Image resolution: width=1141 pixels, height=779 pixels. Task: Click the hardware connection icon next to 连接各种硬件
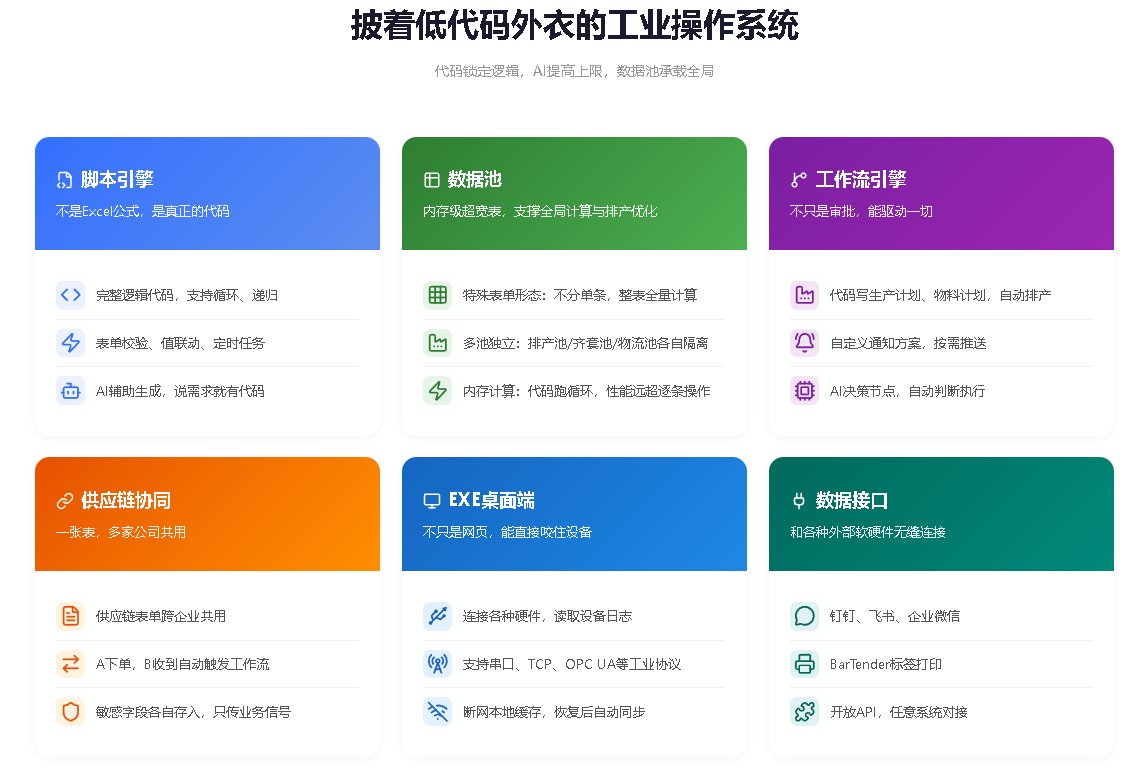[437, 617]
